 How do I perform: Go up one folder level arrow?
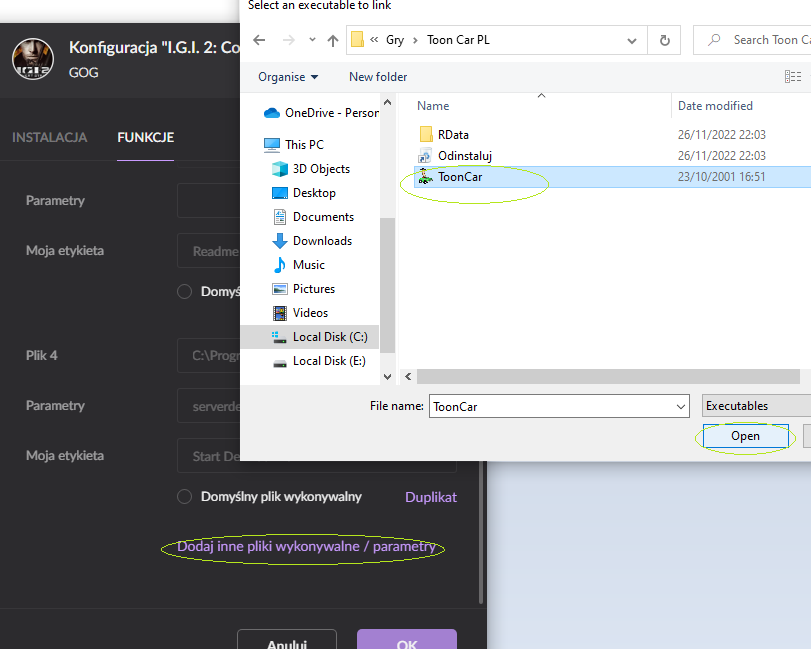(333, 40)
